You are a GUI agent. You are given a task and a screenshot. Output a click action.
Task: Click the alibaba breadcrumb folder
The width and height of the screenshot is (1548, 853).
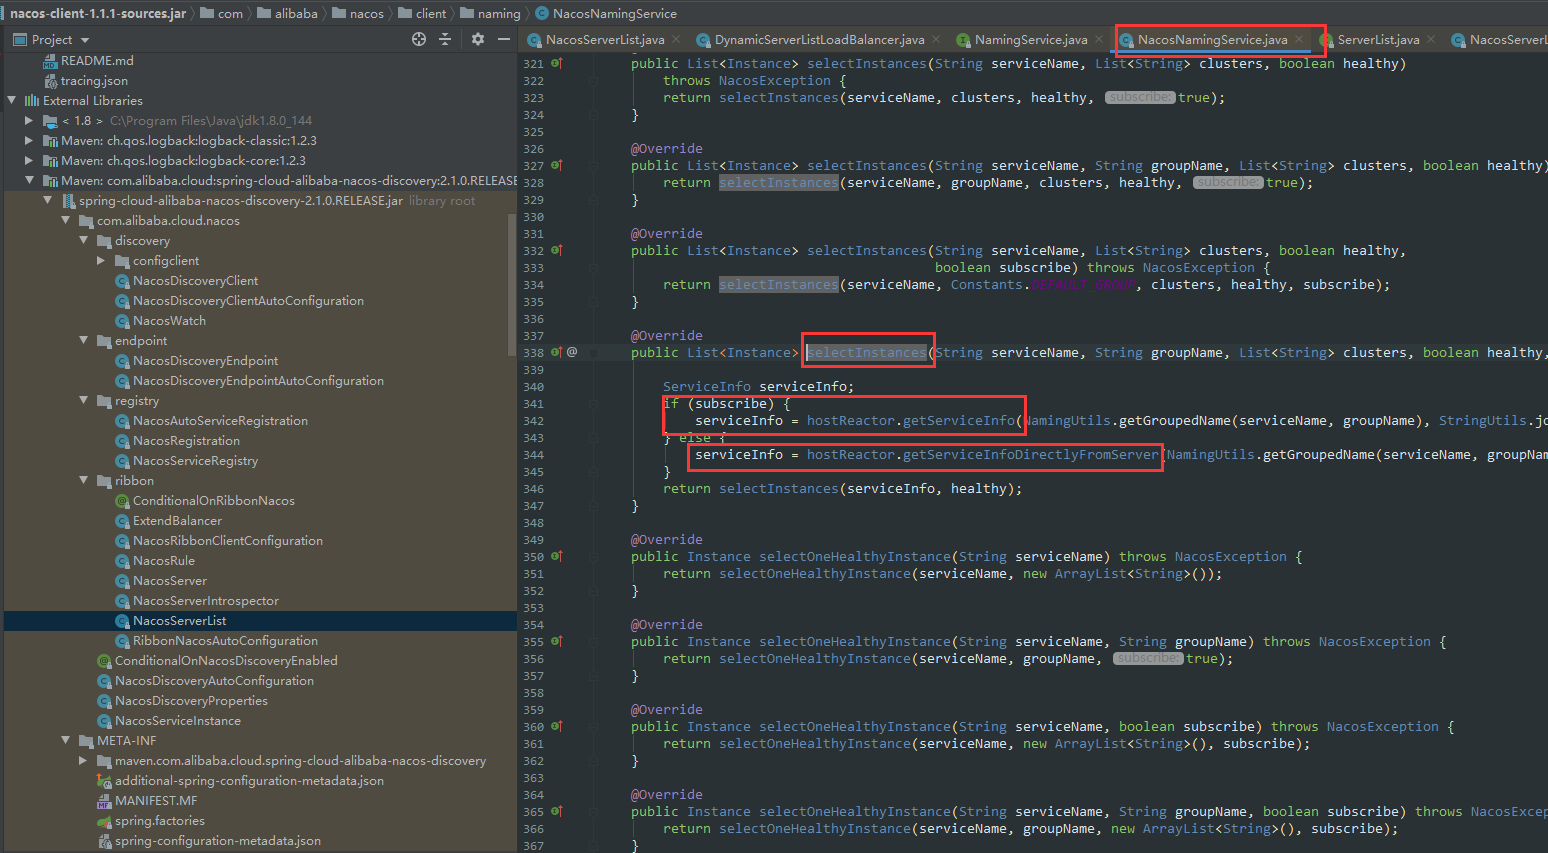[287, 13]
